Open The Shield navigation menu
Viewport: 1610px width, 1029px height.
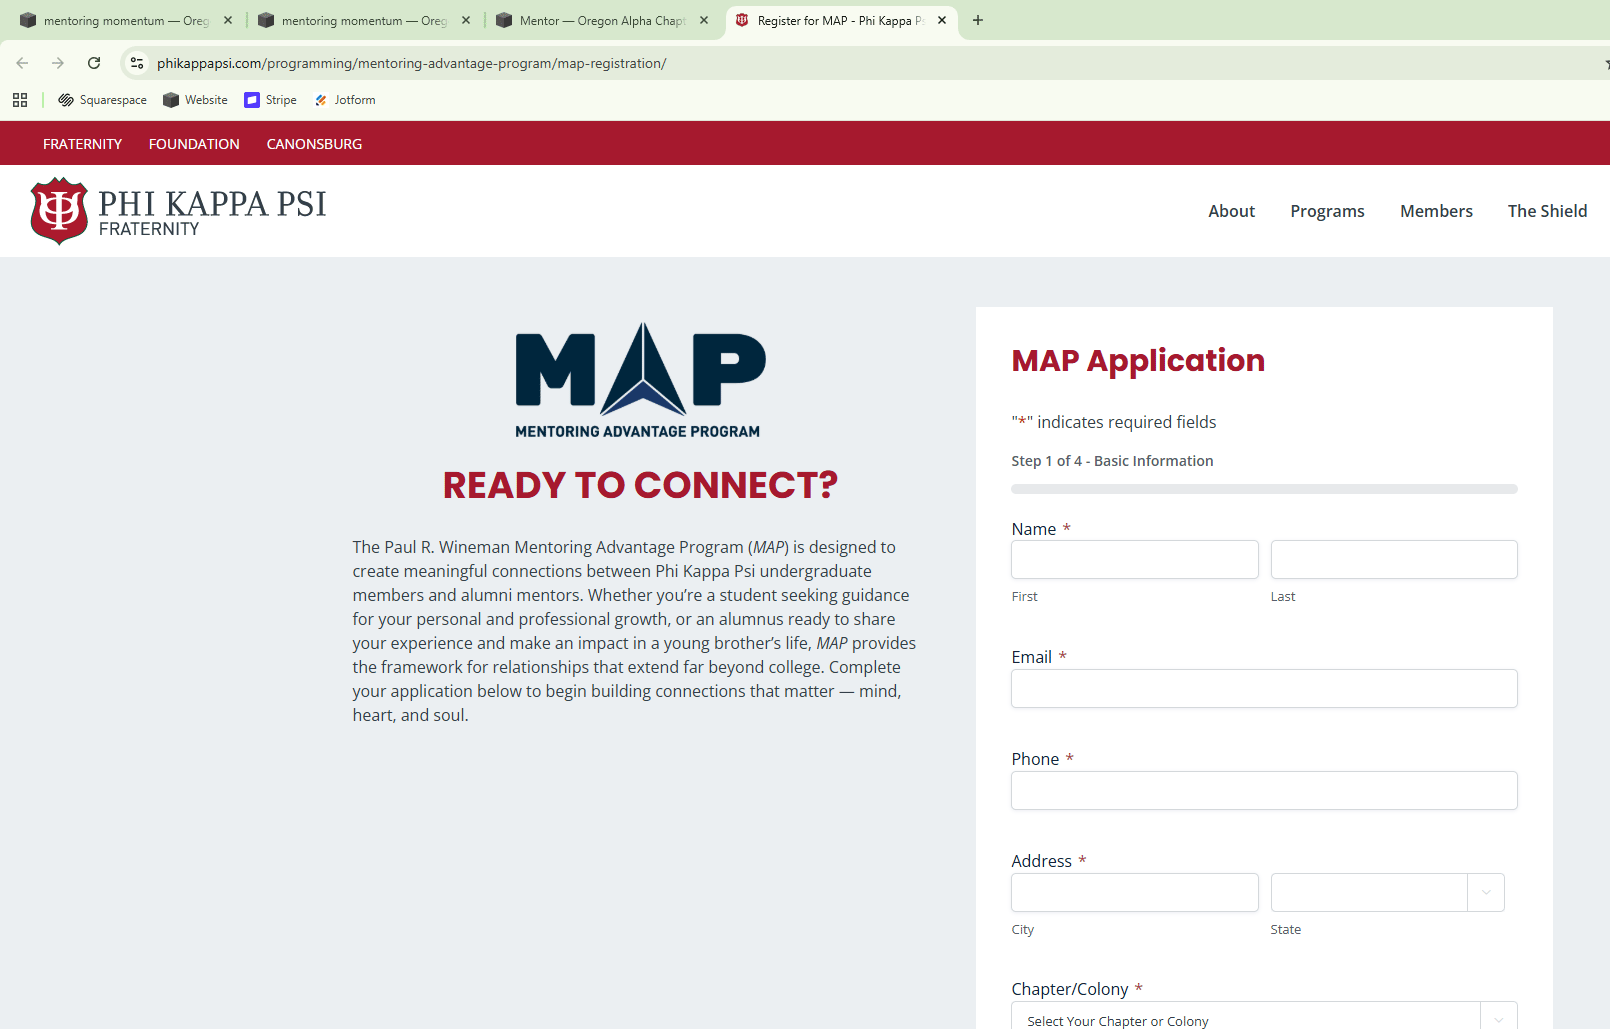(x=1547, y=211)
